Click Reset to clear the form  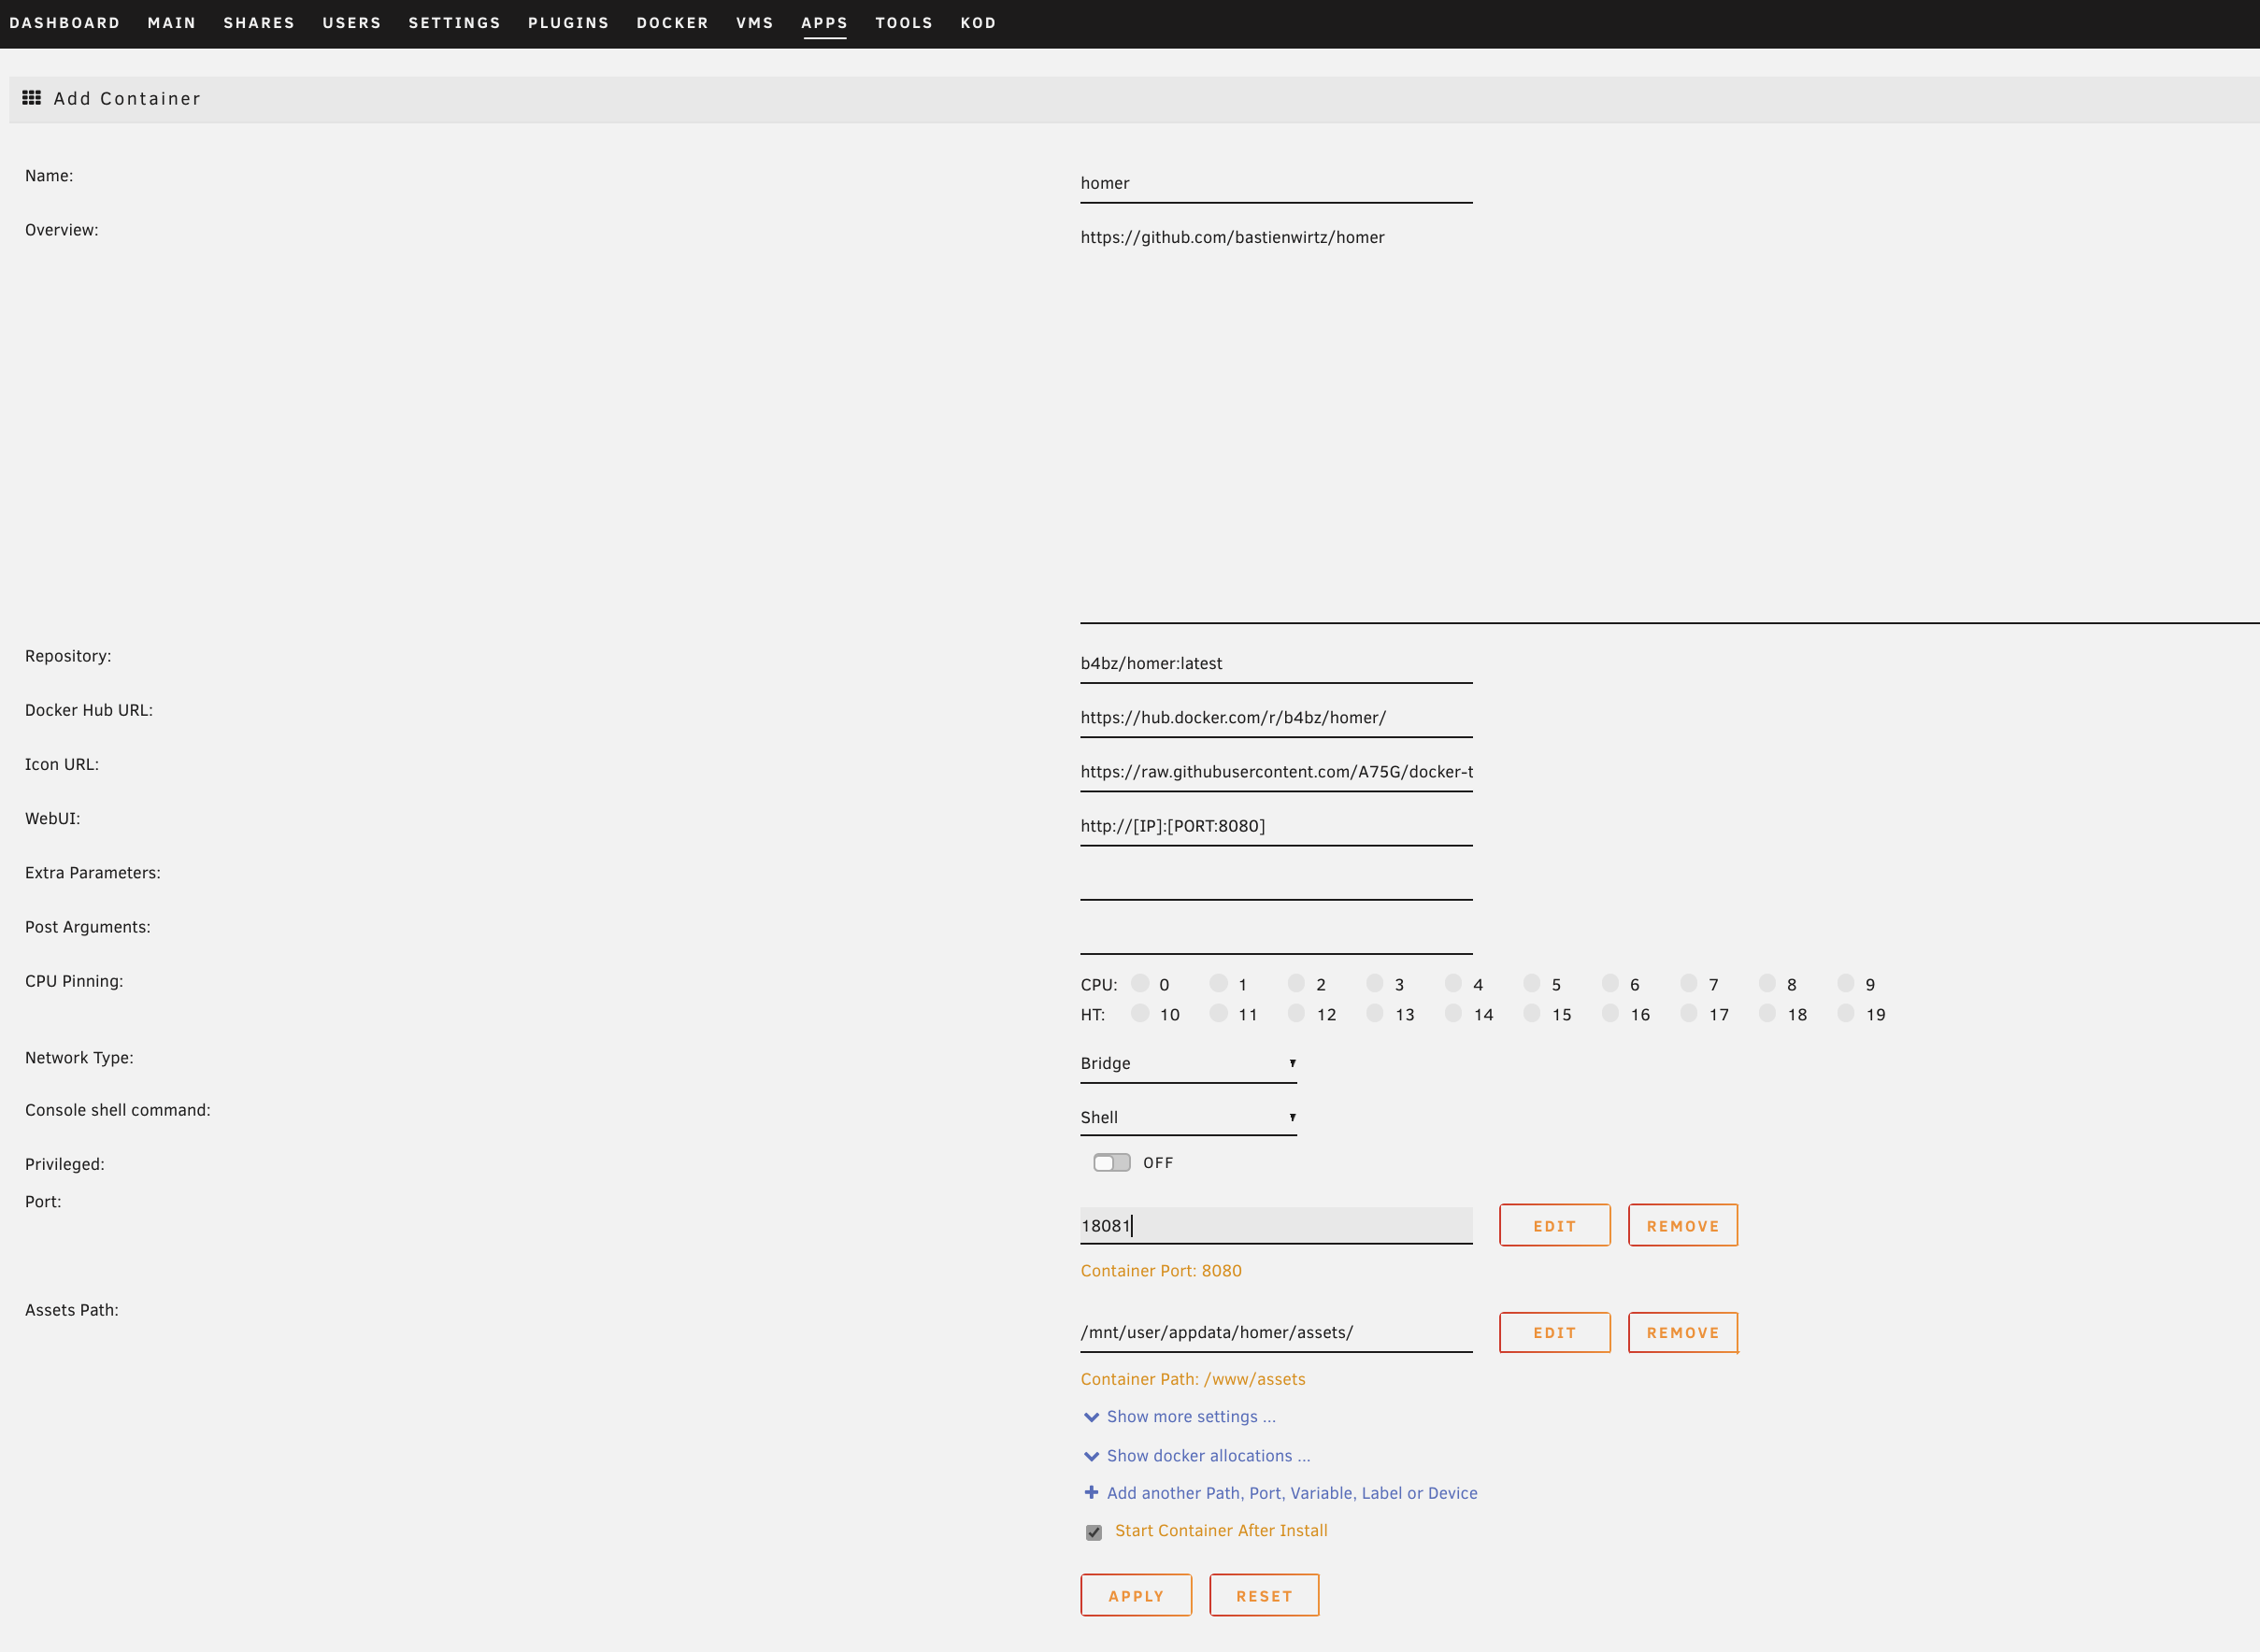[1263, 1595]
